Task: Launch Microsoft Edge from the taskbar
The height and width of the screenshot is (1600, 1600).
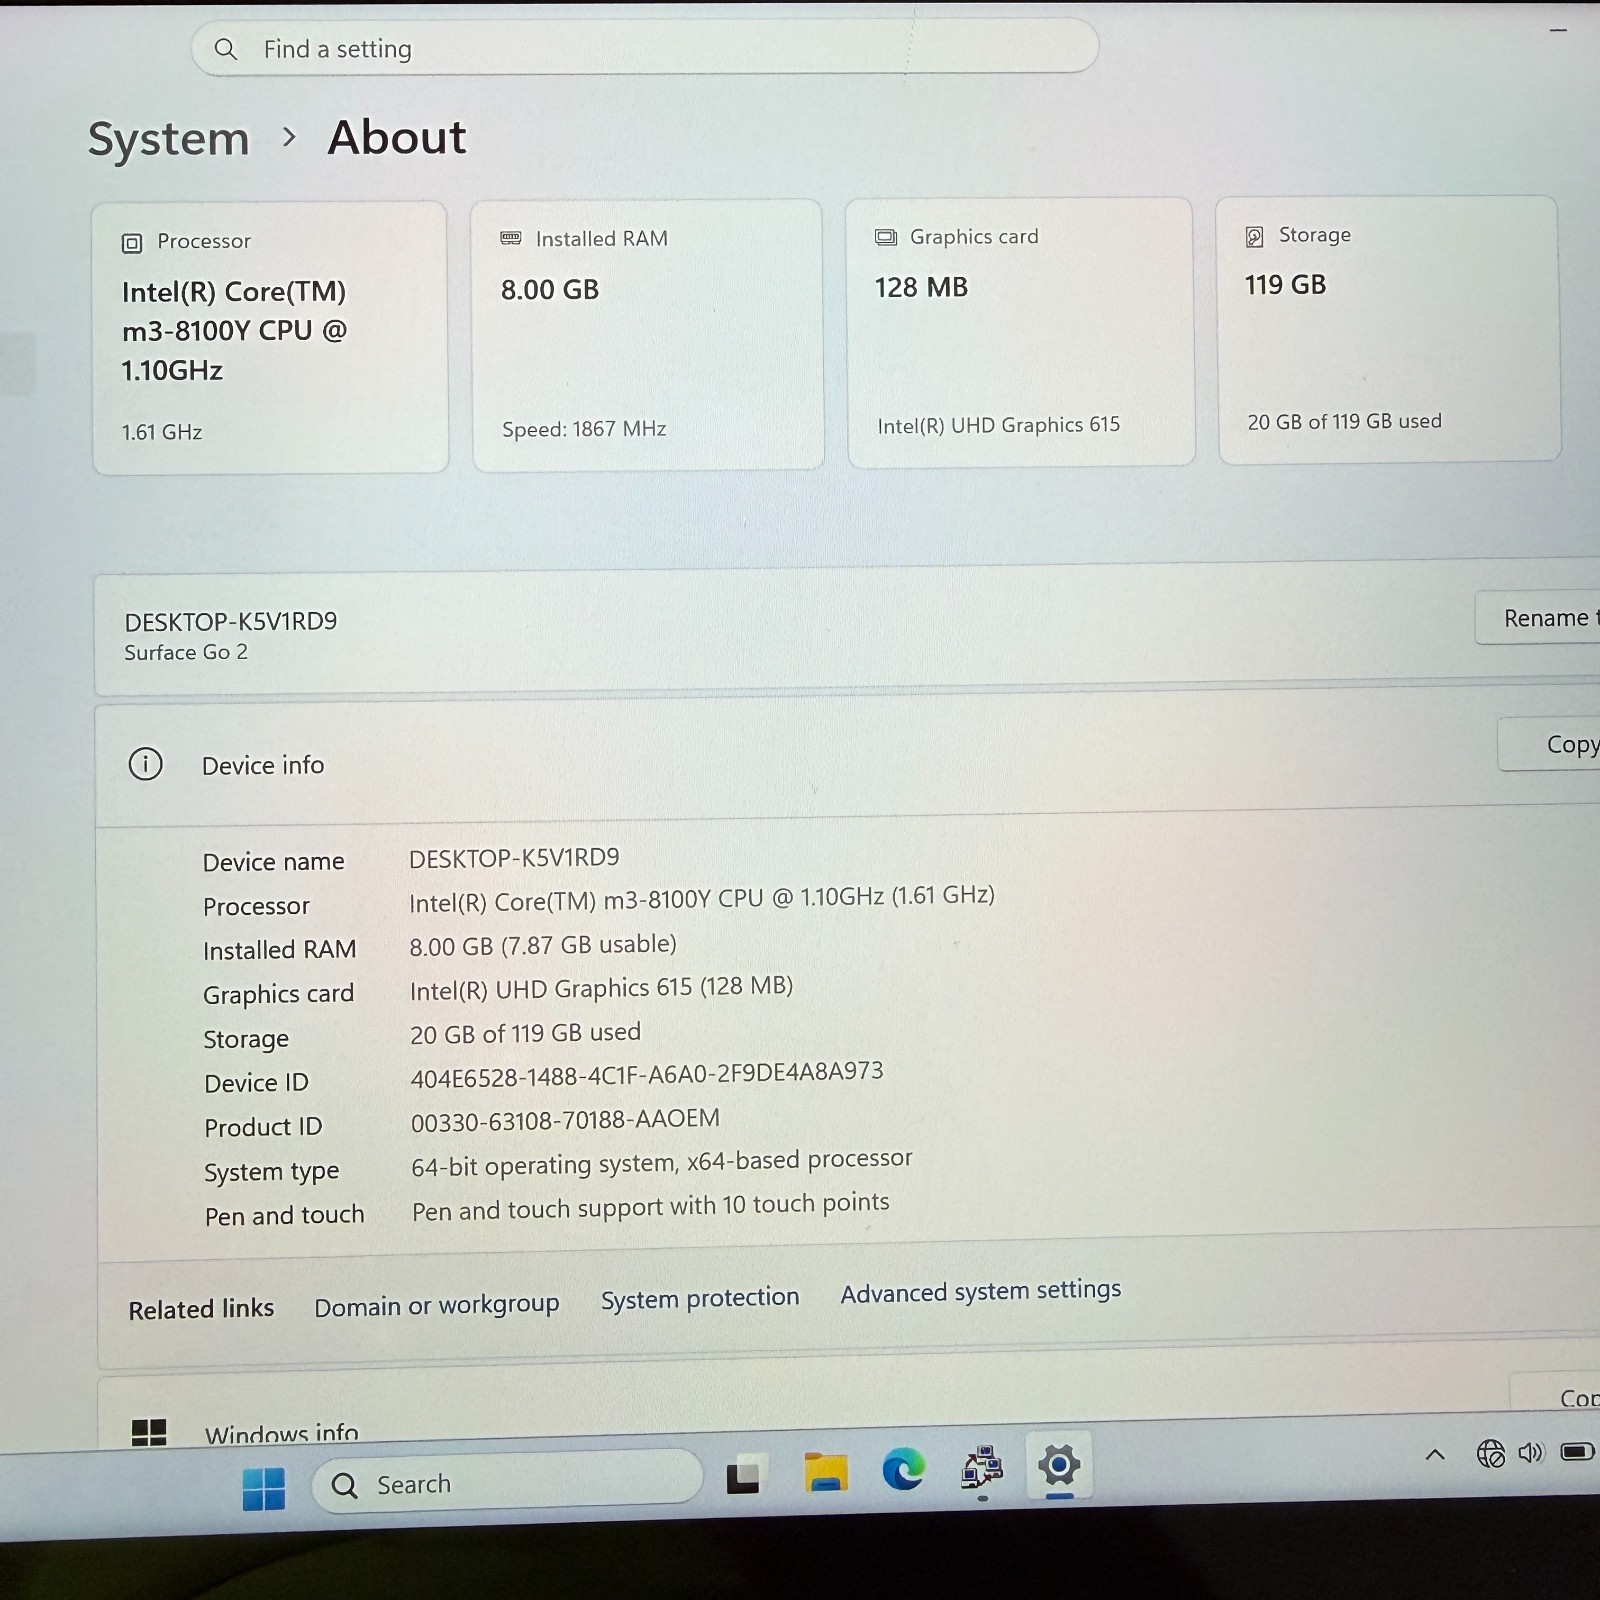Action: point(903,1468)
